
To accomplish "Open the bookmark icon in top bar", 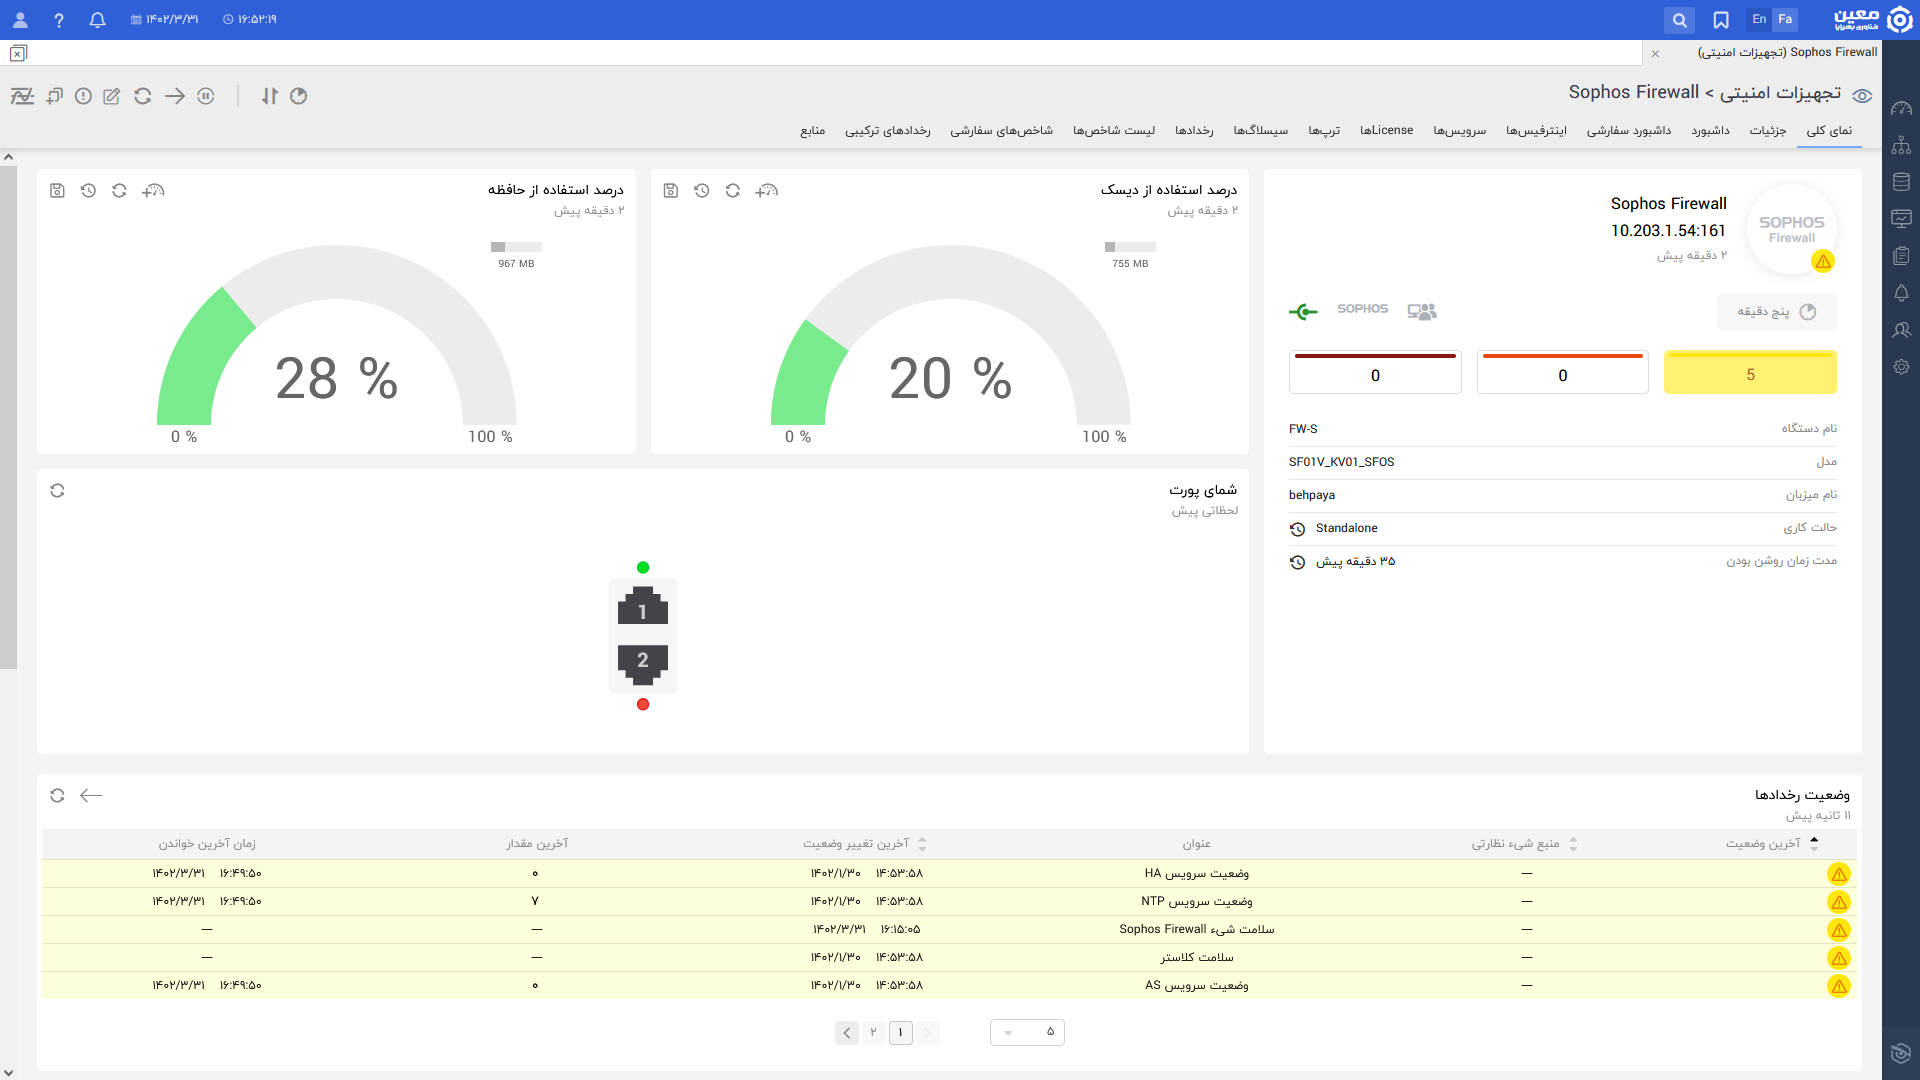I will click(x=1721, y=19).
